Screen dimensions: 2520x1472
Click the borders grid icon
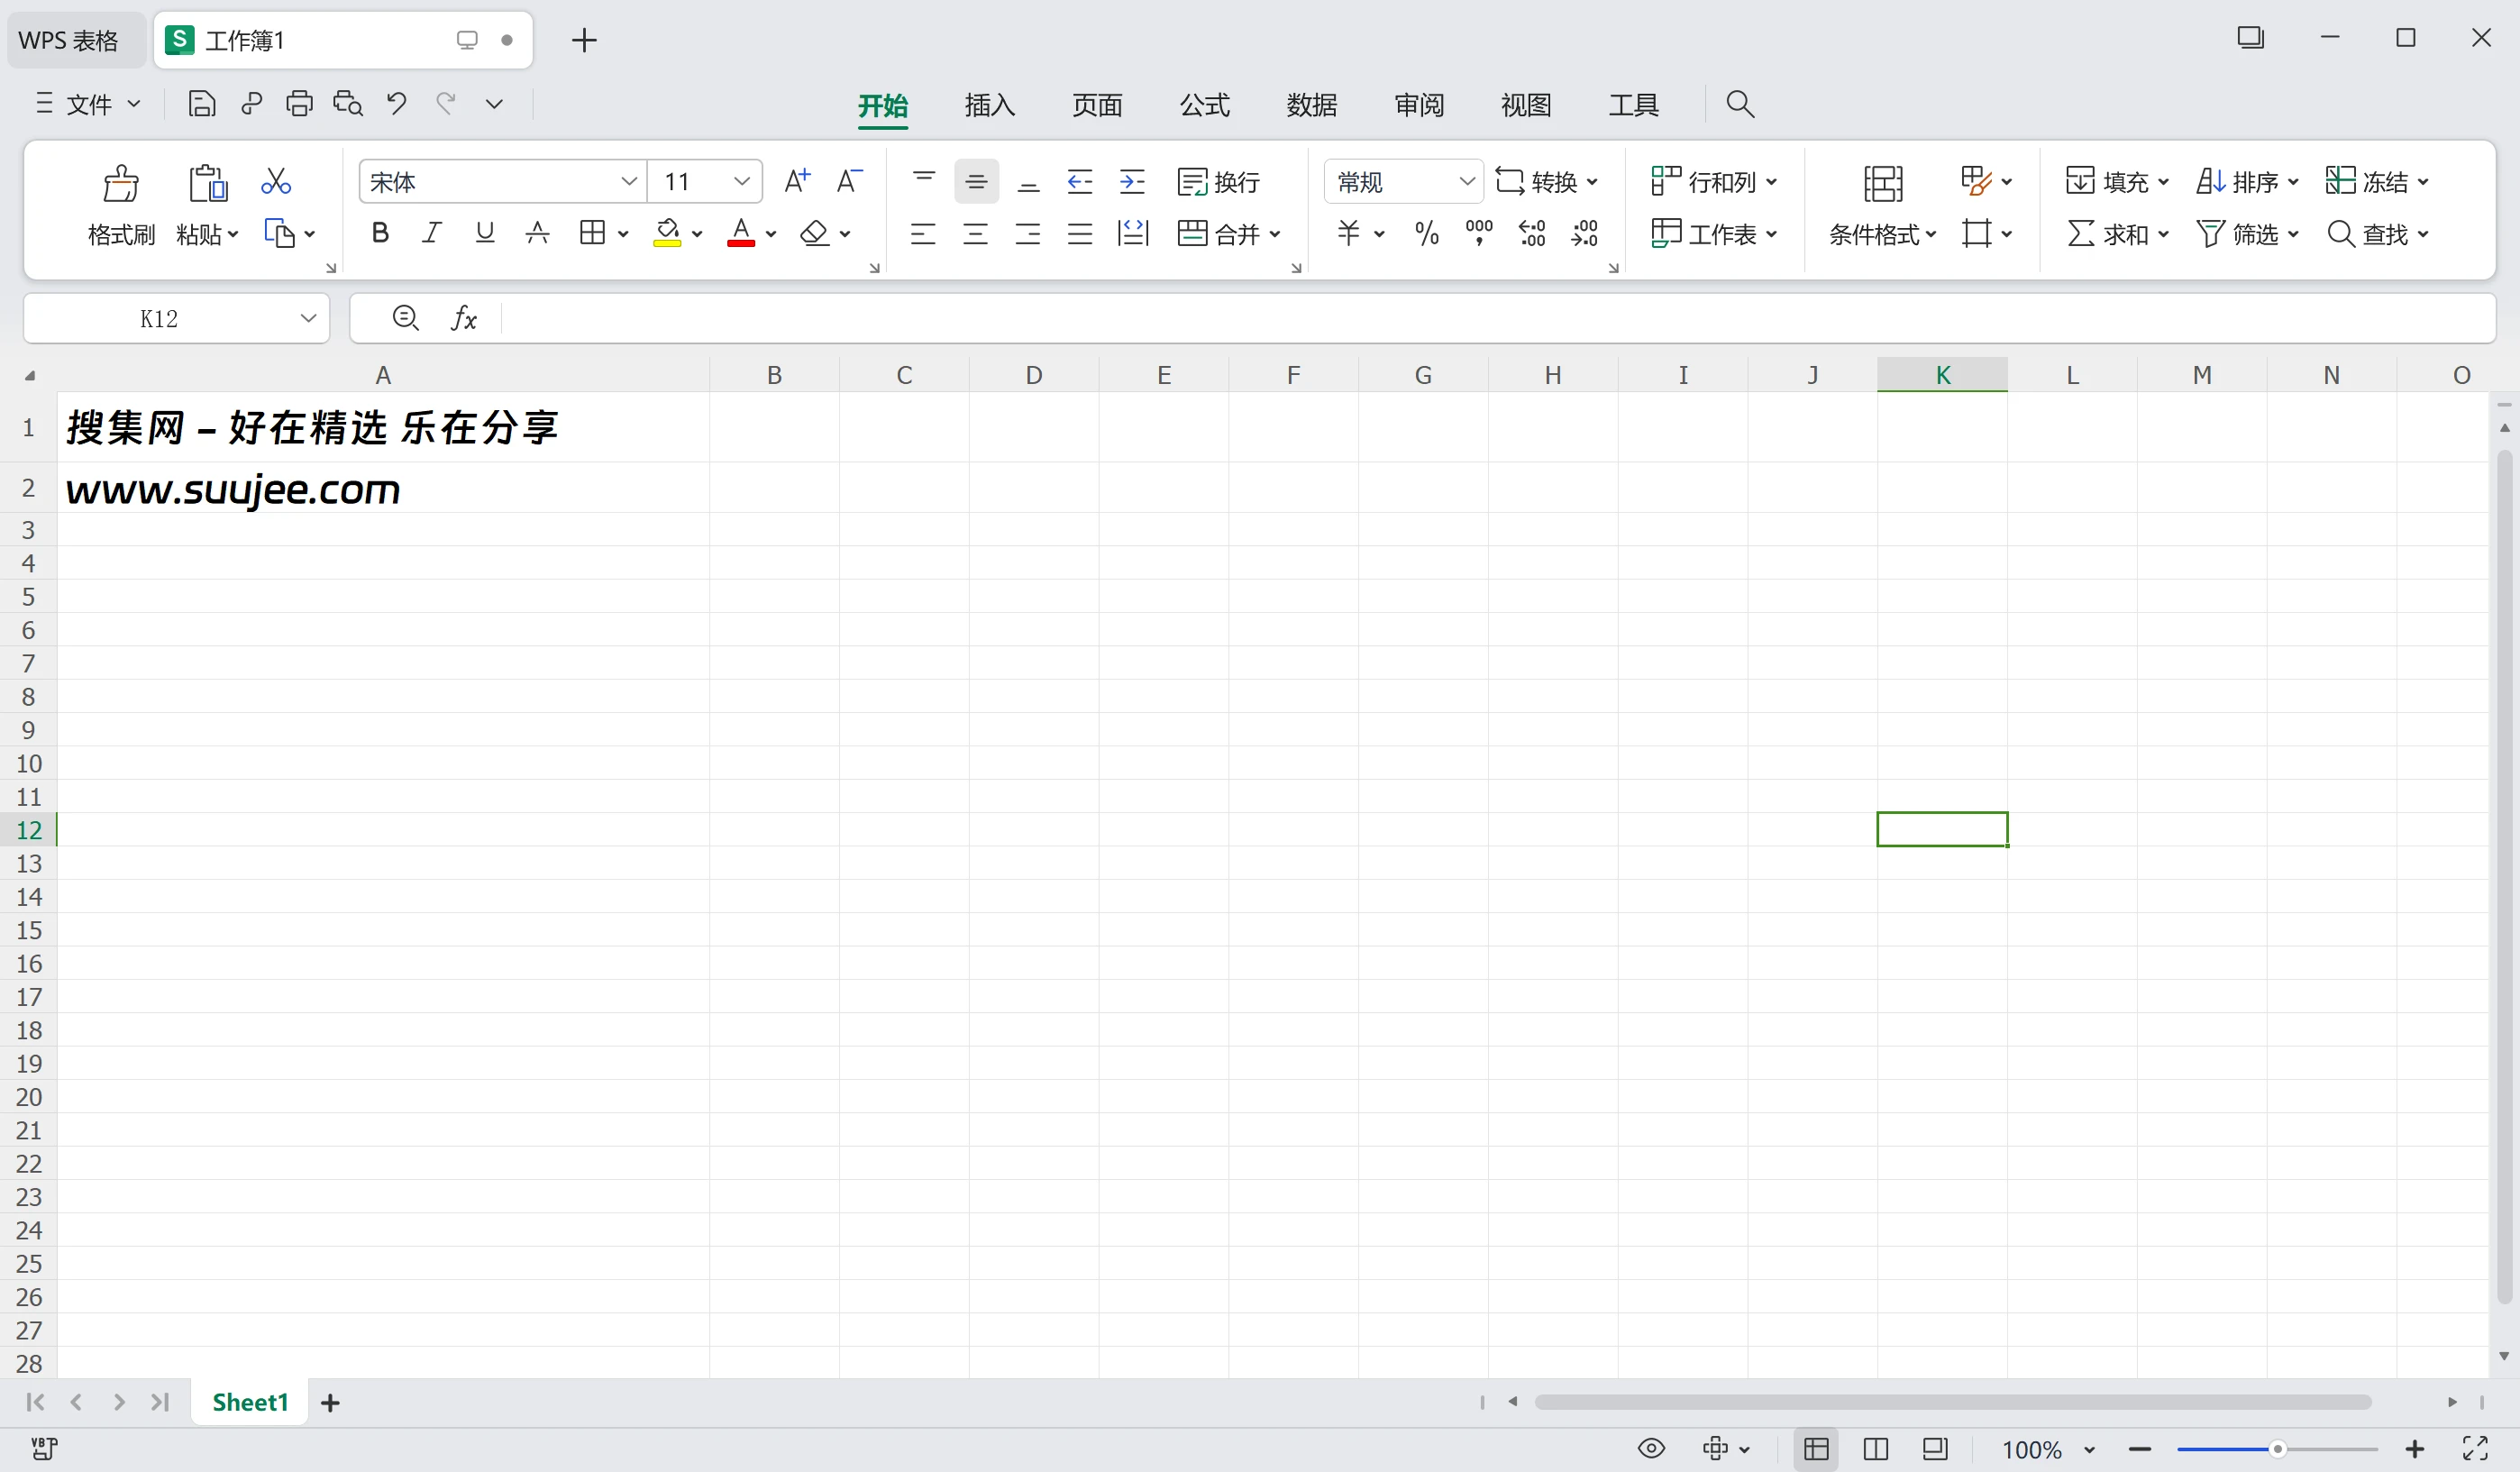(x=592, y=234)
